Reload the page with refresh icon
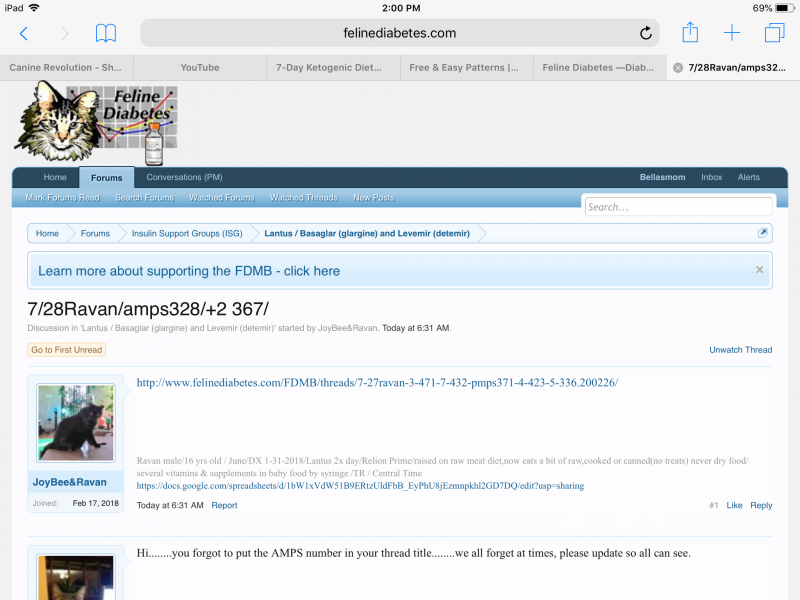Viewport: 800px width, 600px height. (645, 33)
